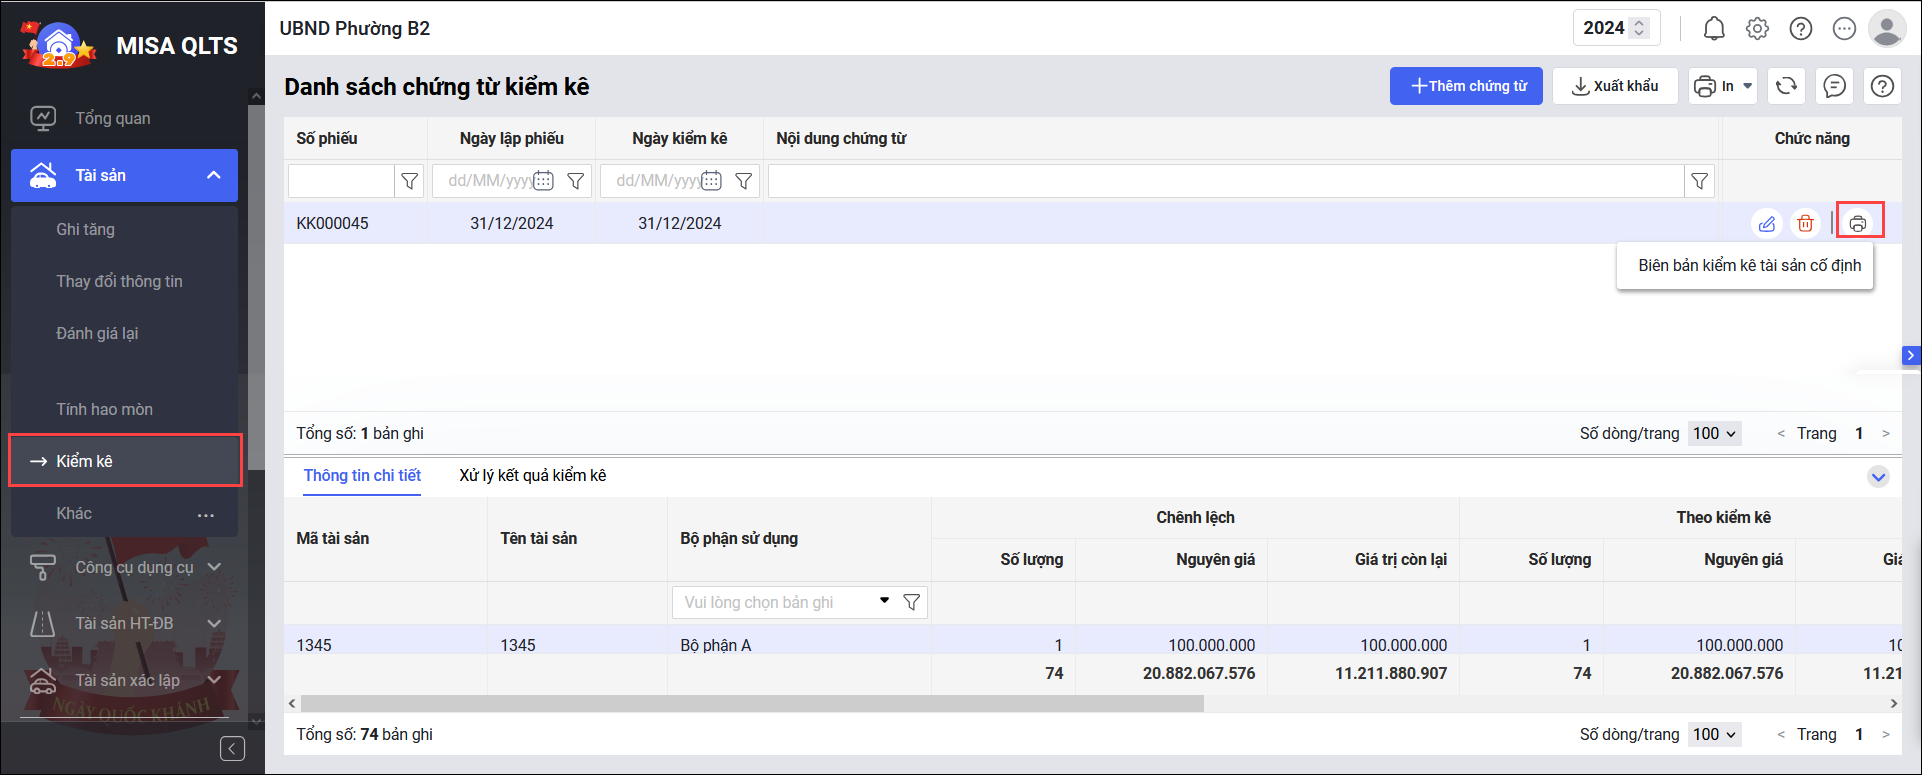
Task: Open Tính hao mòn menu item
Action: click(x=105, y=409)
